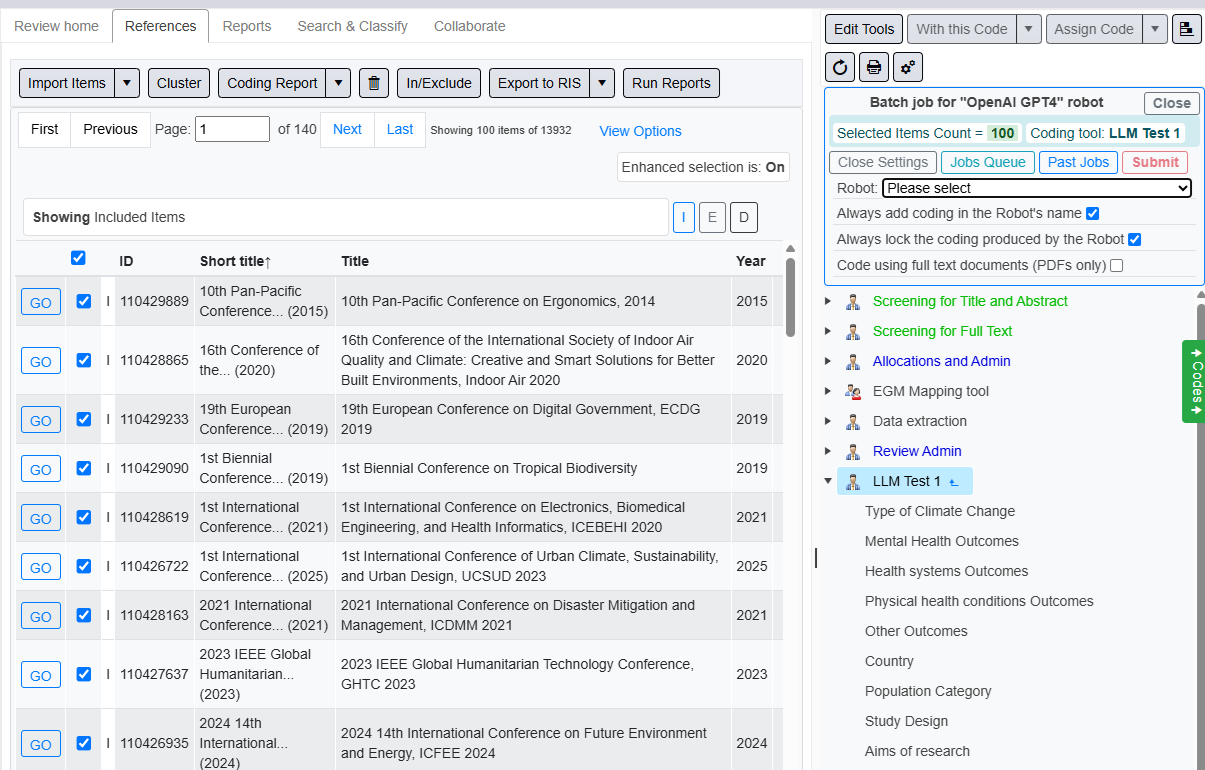
Task: Uncheck the select-all checkbox in table header
Action: point(78,258)
